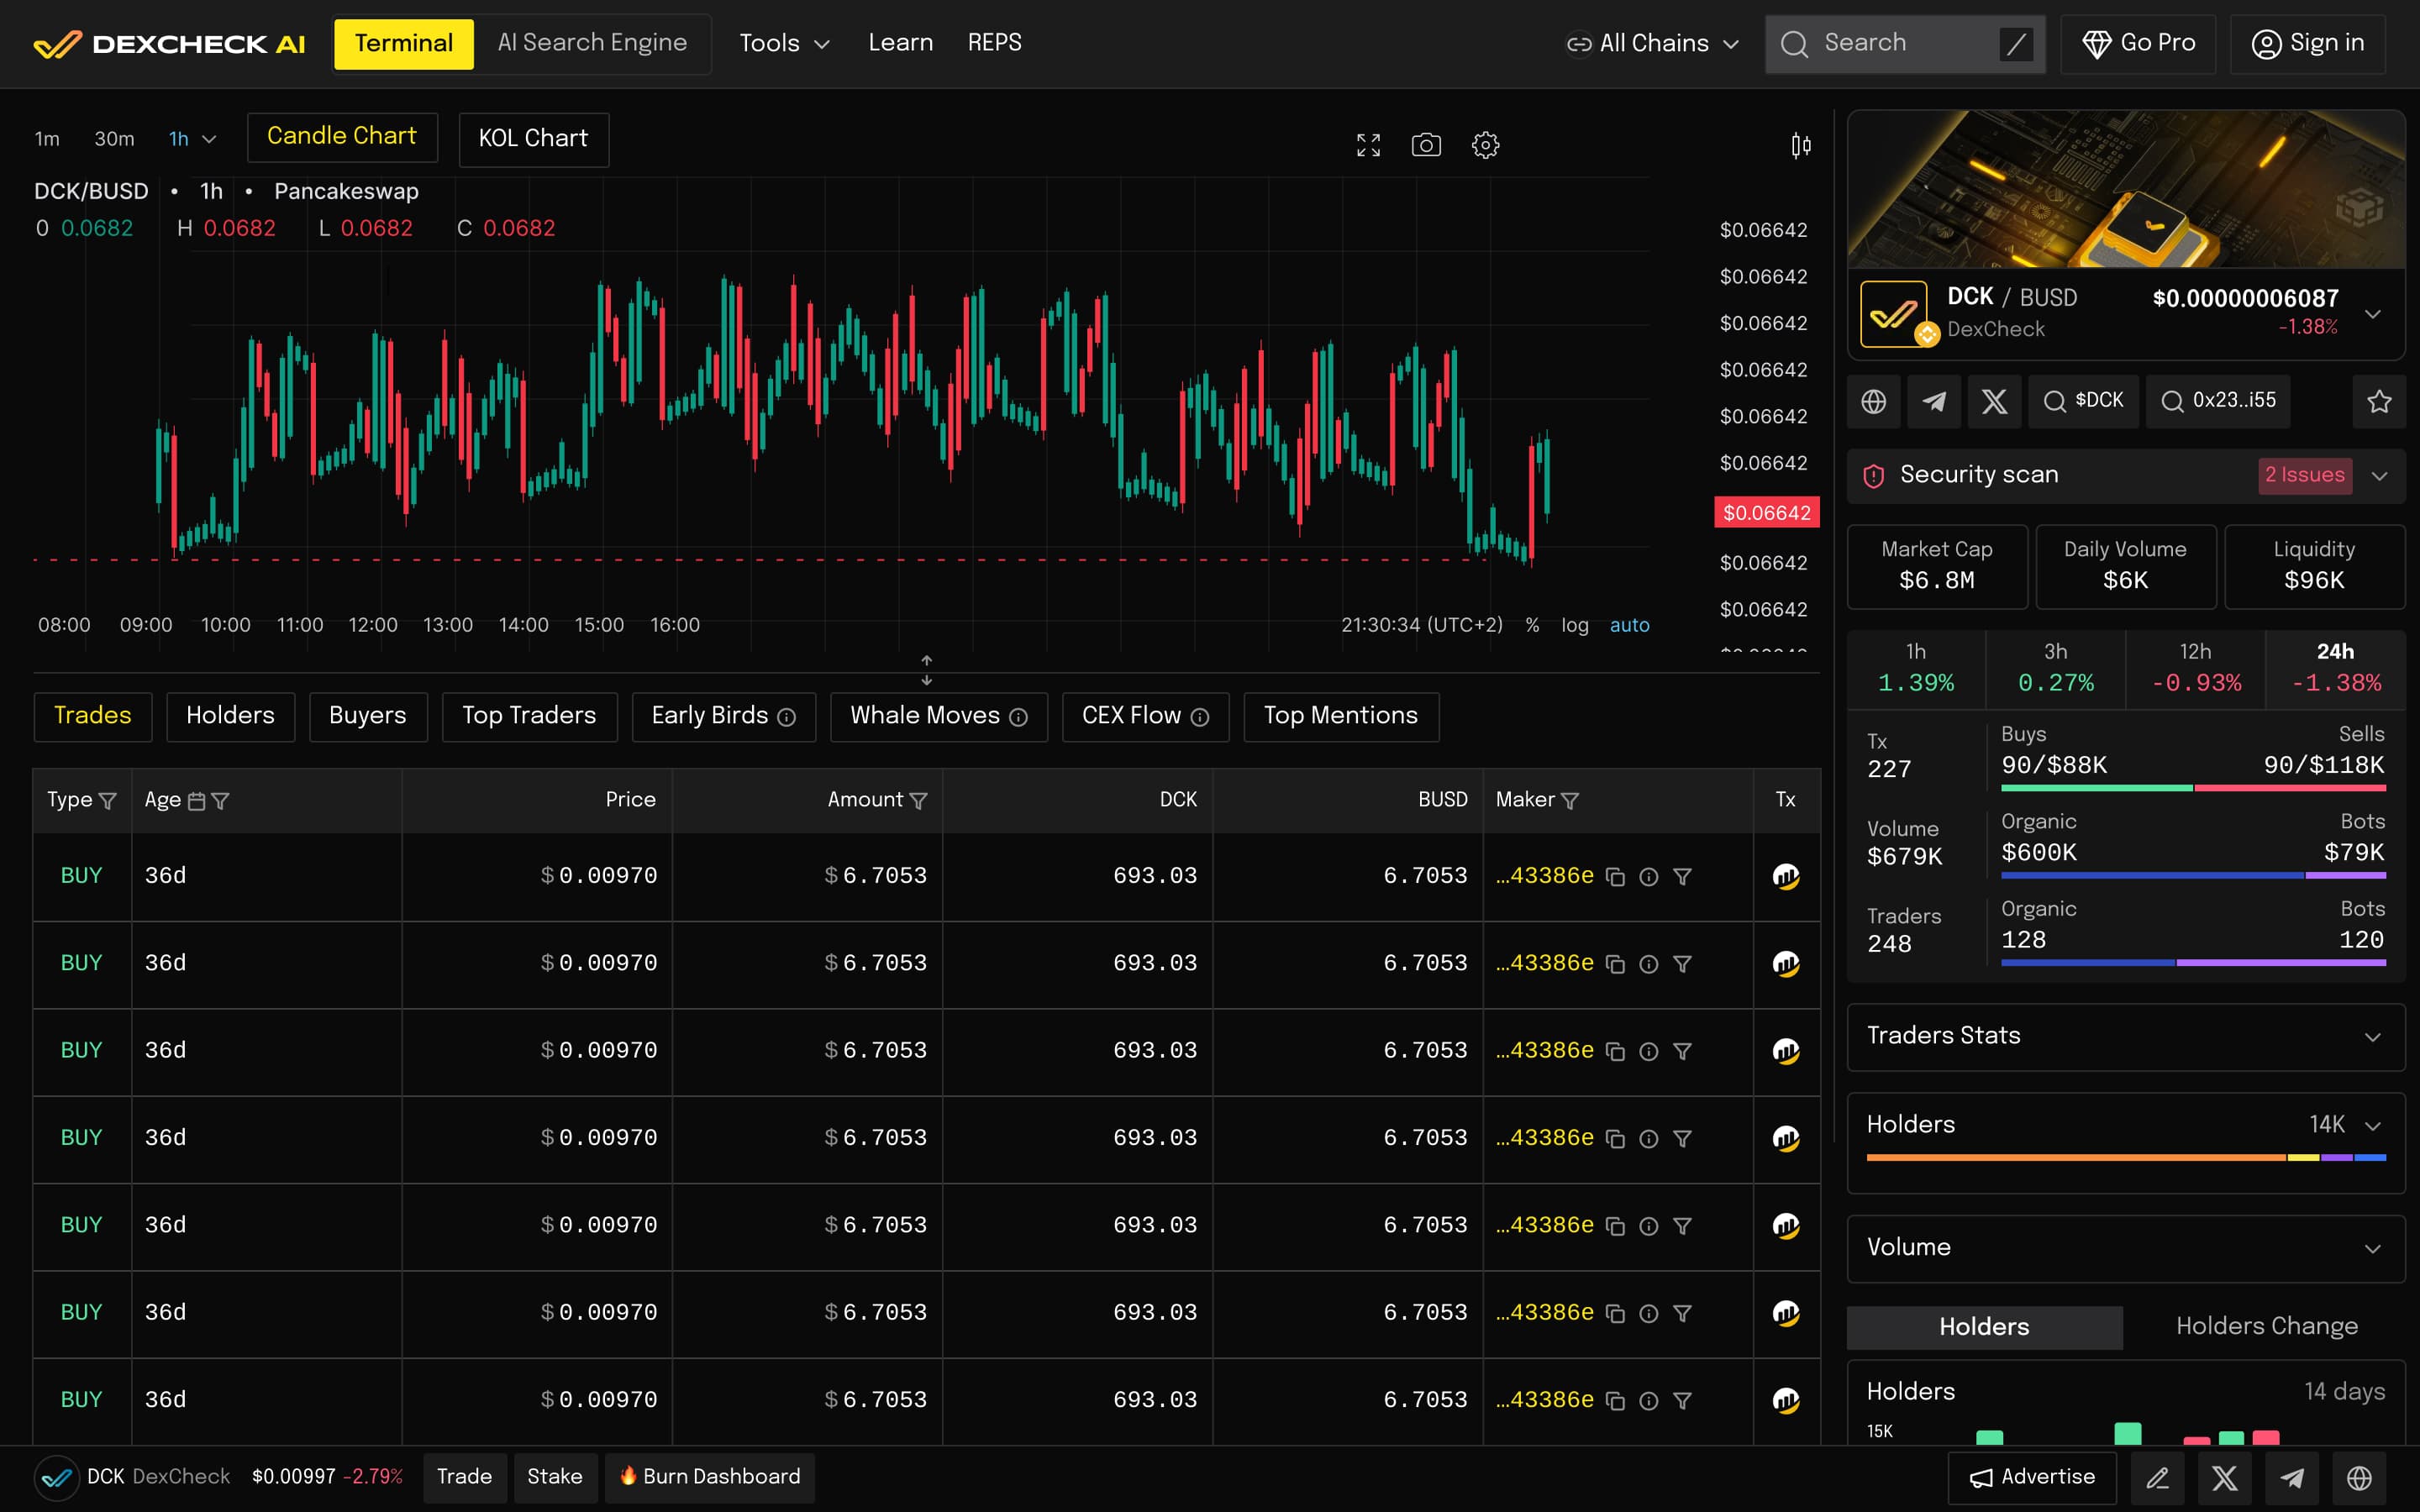Click the Burn Dashboard button
This screenshot has height=1512, width=2420.
[709, 1477]
